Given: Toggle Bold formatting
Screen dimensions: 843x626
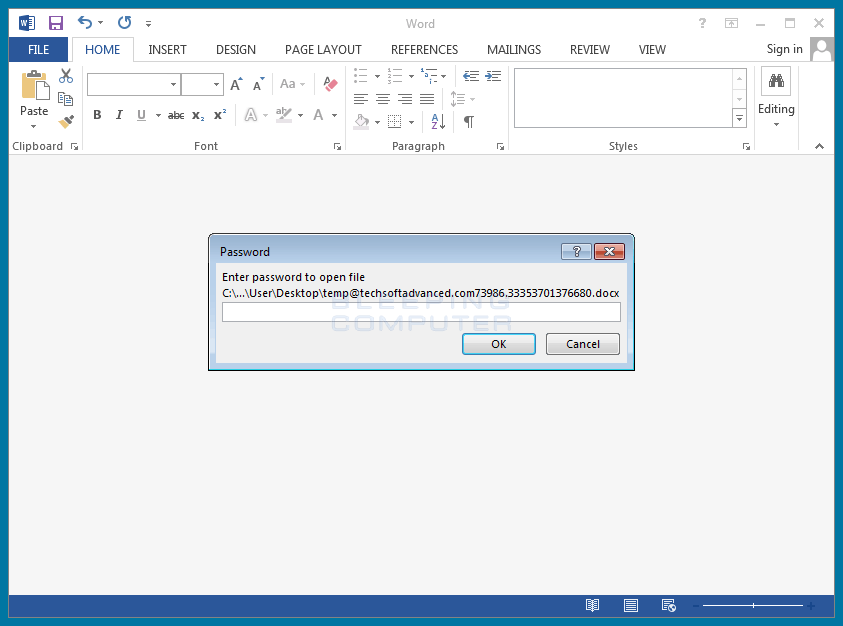Looking at the screenshot, I should (97, 115).
